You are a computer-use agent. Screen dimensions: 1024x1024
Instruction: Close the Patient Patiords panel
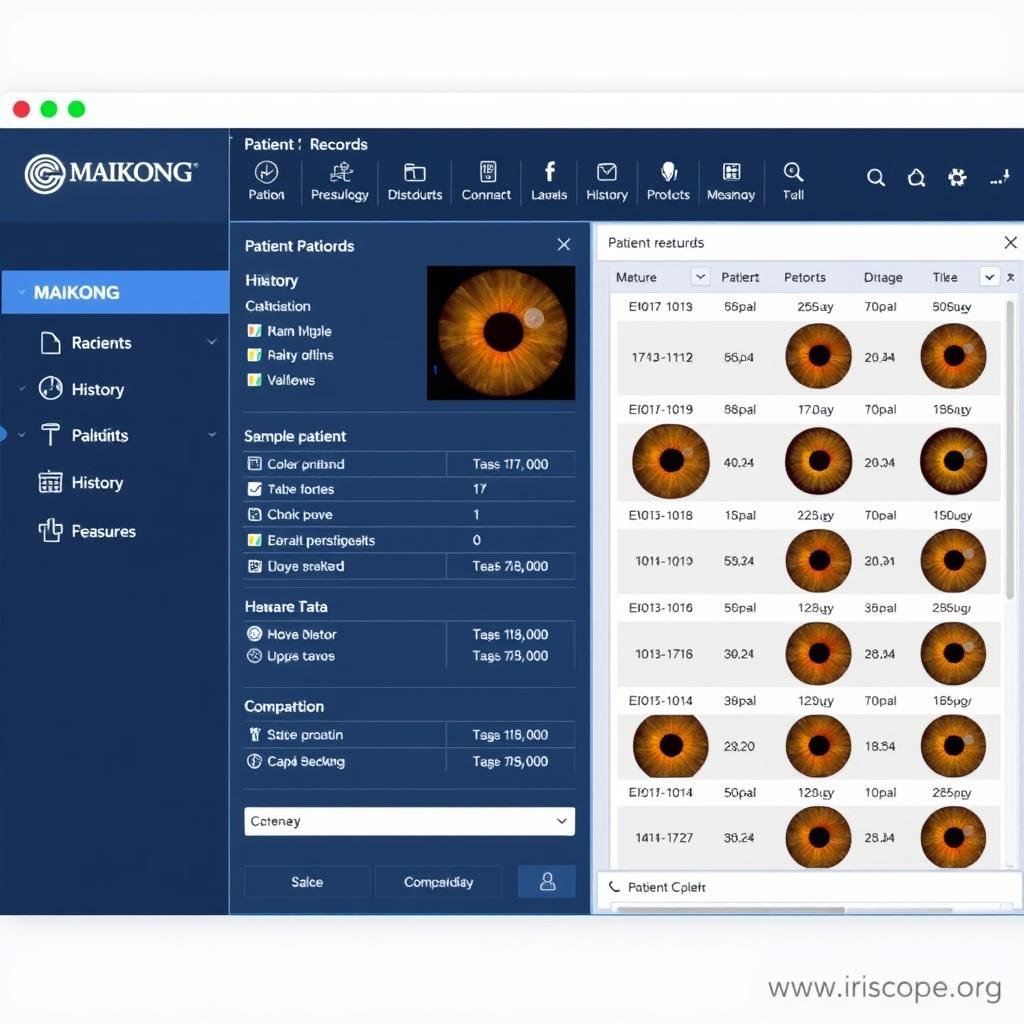(564, 245)
